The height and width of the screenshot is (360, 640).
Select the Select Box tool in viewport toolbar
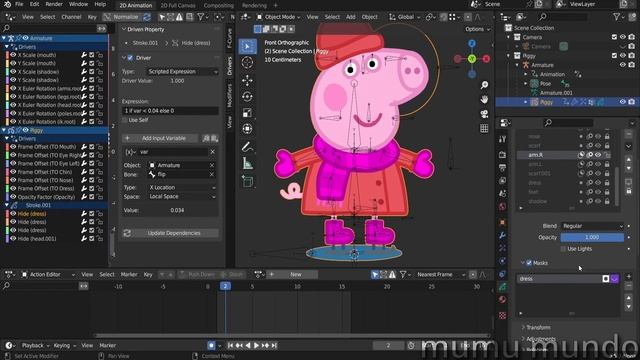(247, 46)
